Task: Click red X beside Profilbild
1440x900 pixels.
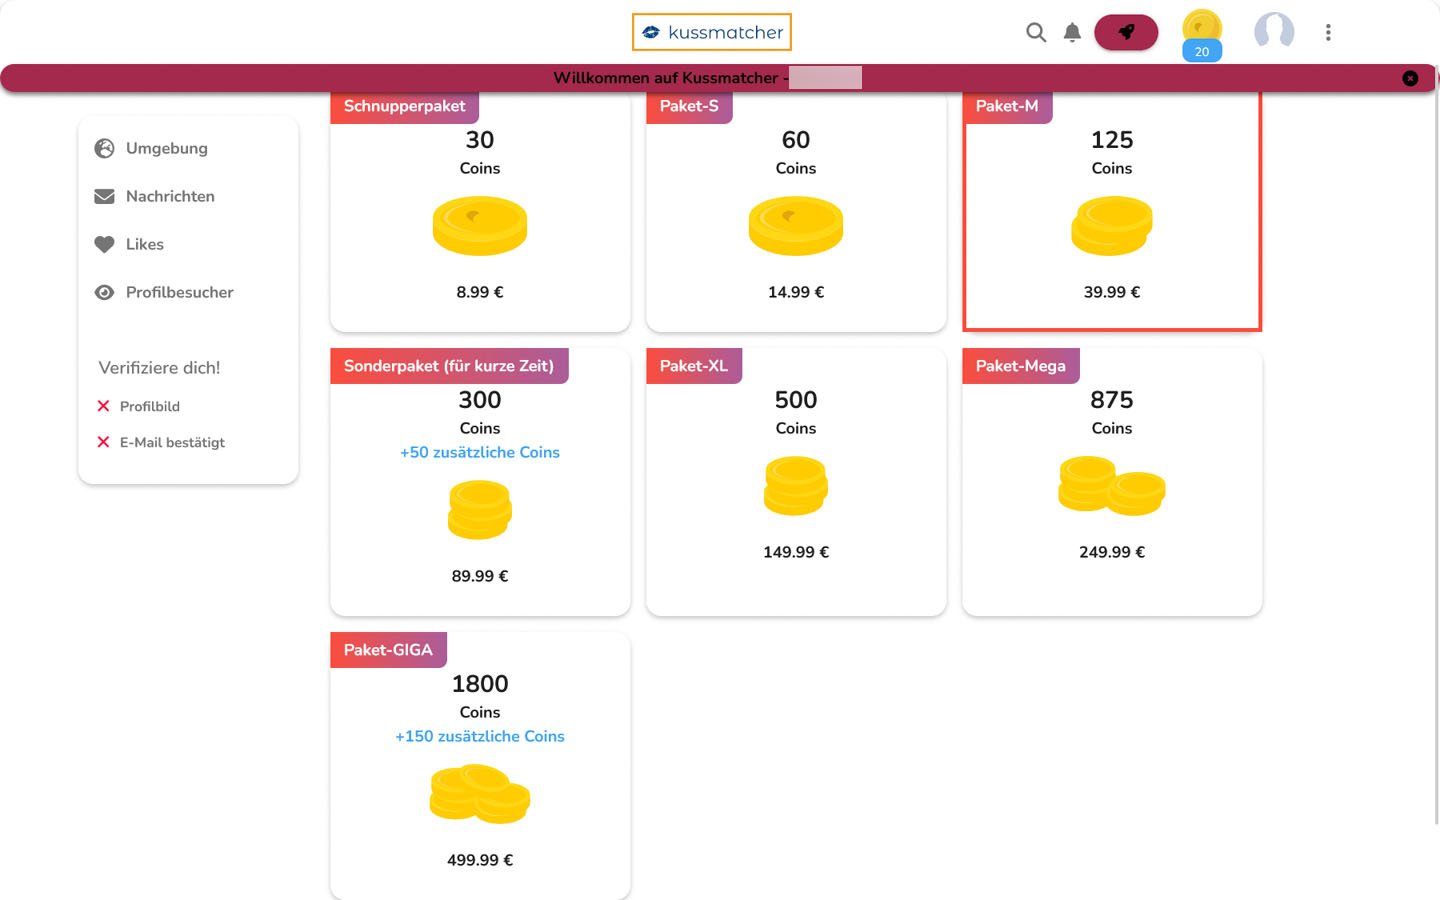Action: (103, 406)
